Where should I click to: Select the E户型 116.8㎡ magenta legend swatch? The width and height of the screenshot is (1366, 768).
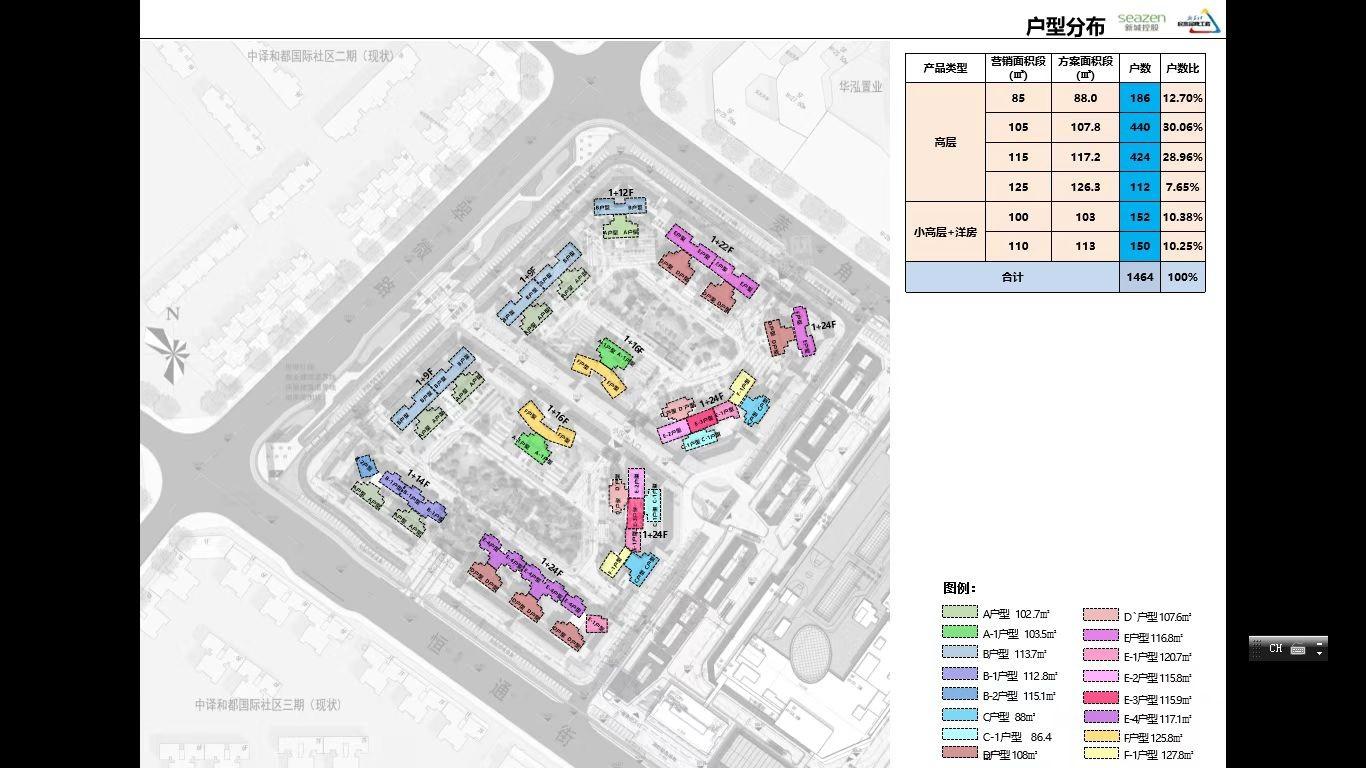point(1100,635)
